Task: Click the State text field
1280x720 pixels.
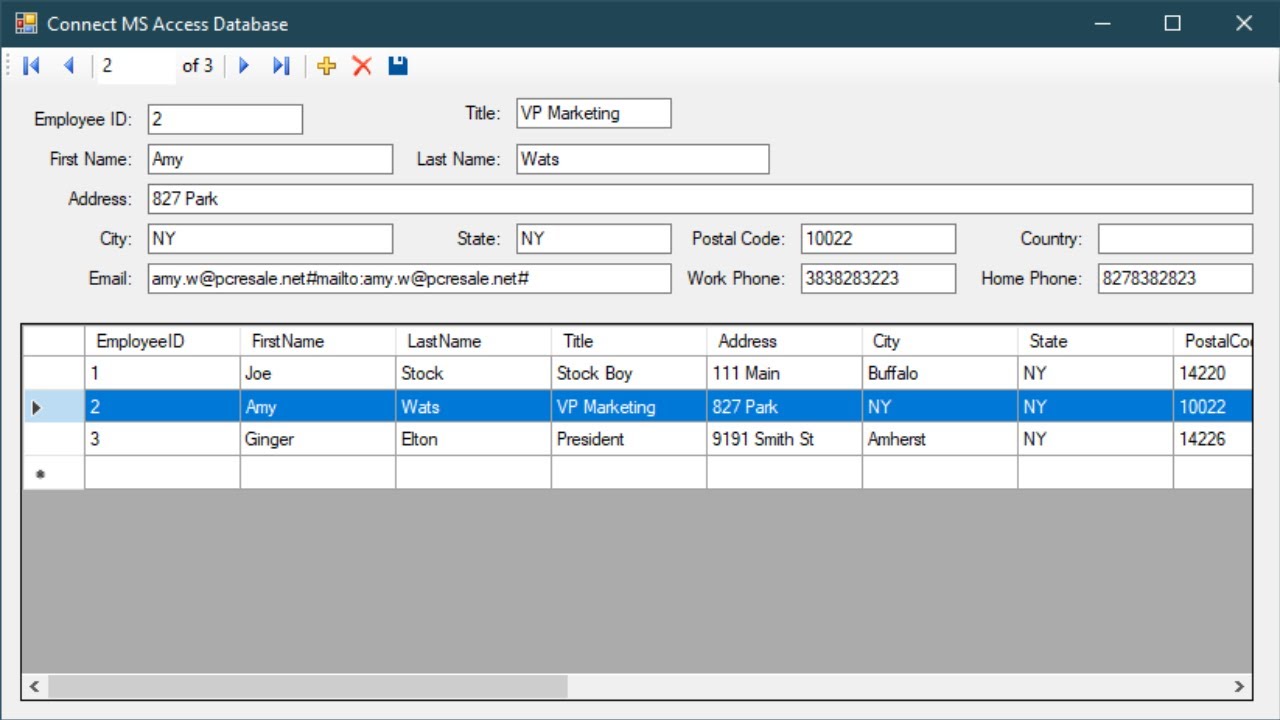Action: tap(594, 239)
